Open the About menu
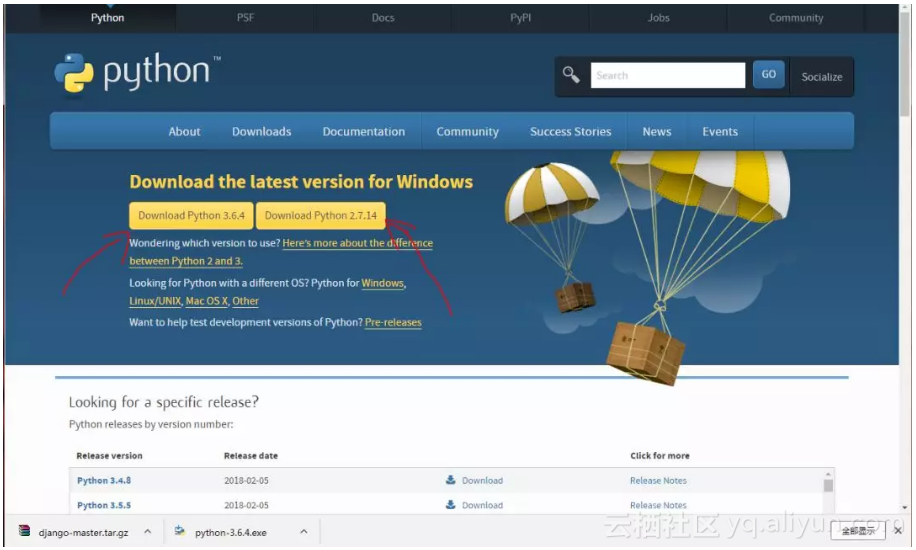 coord(184,132)
